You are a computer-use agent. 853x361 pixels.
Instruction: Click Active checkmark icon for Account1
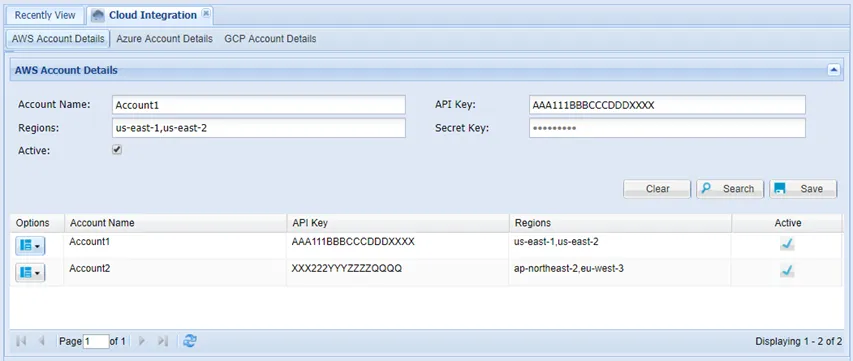click(787, 245)
